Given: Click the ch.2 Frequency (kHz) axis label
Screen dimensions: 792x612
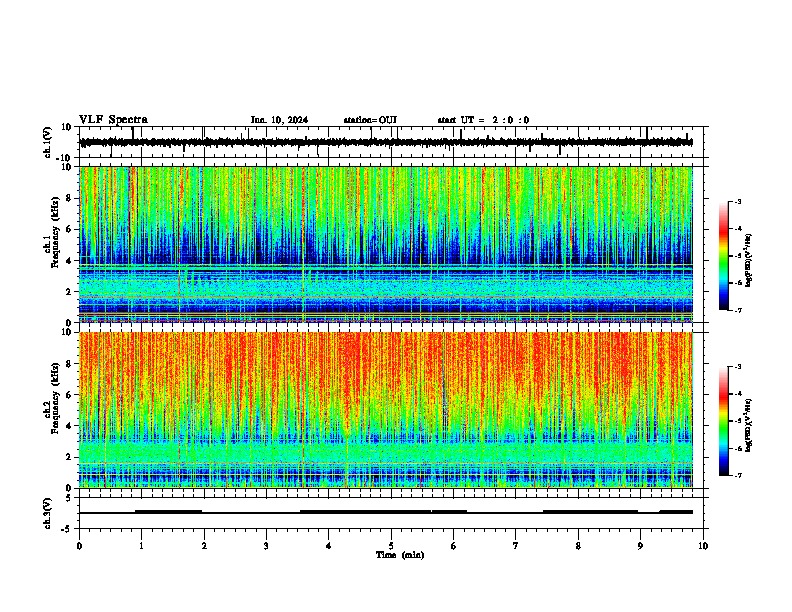Looking at the screenshot, I should [52, 398].
